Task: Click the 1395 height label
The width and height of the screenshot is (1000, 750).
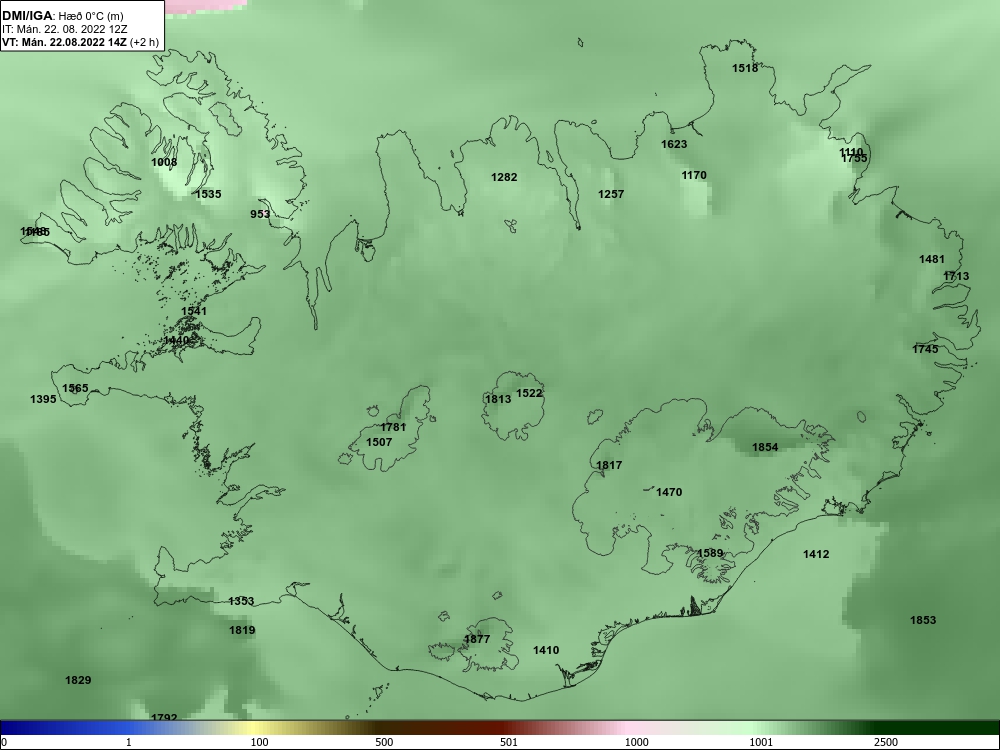Action: (x=43, y=399)
